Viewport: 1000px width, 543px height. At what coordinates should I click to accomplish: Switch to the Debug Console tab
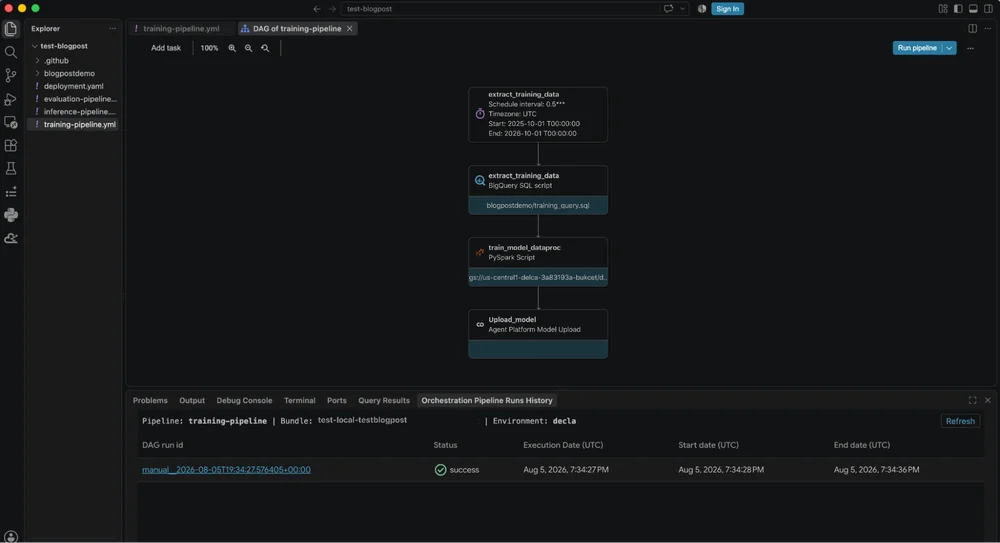(244, 401)
